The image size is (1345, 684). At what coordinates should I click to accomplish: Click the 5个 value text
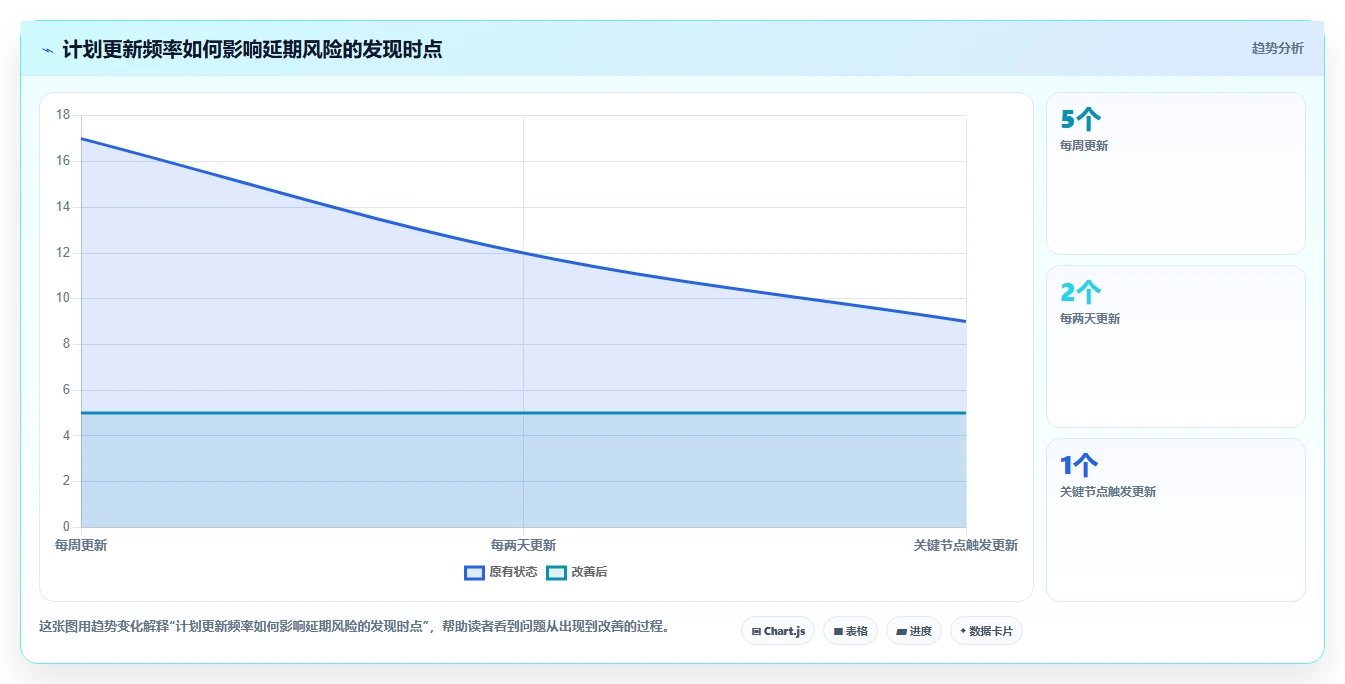1081,120
